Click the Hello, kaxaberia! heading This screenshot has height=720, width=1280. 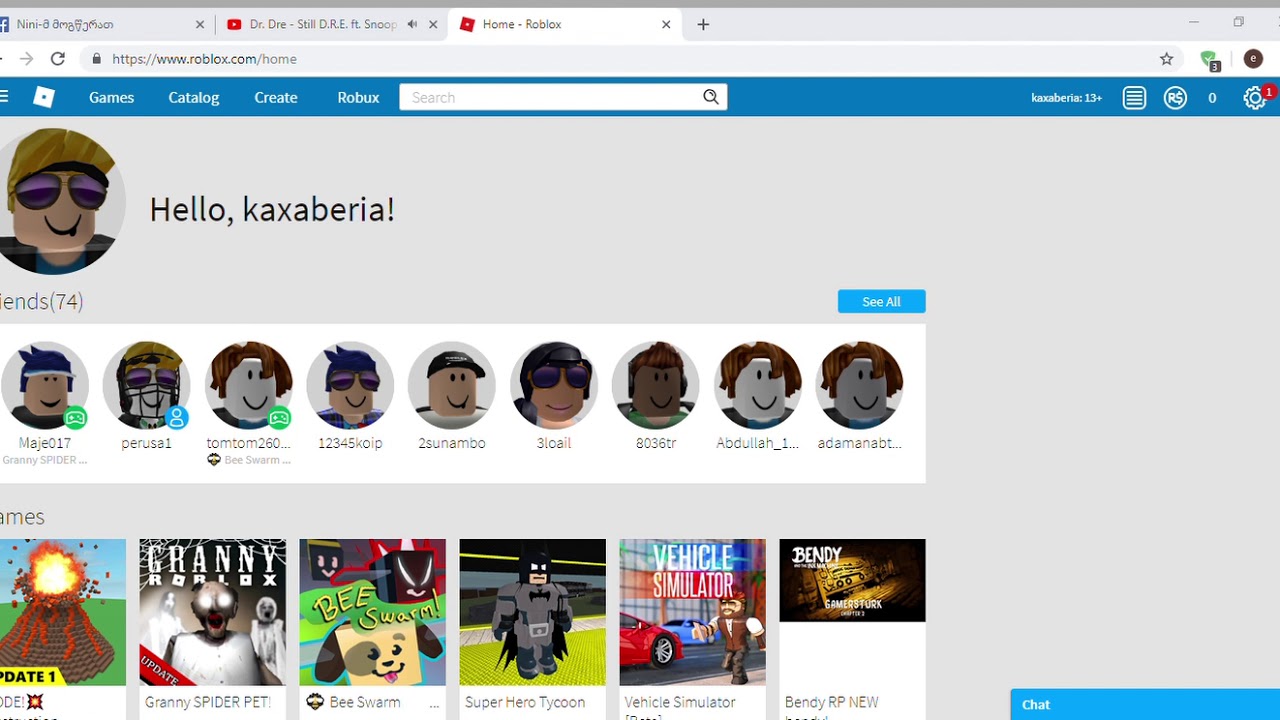click(x=272, y=209)
